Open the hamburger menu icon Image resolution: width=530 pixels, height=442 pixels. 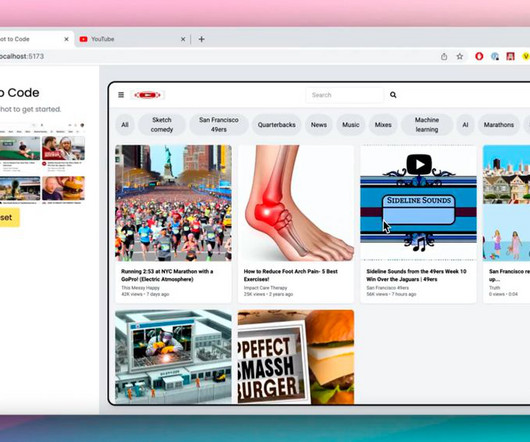121,95
